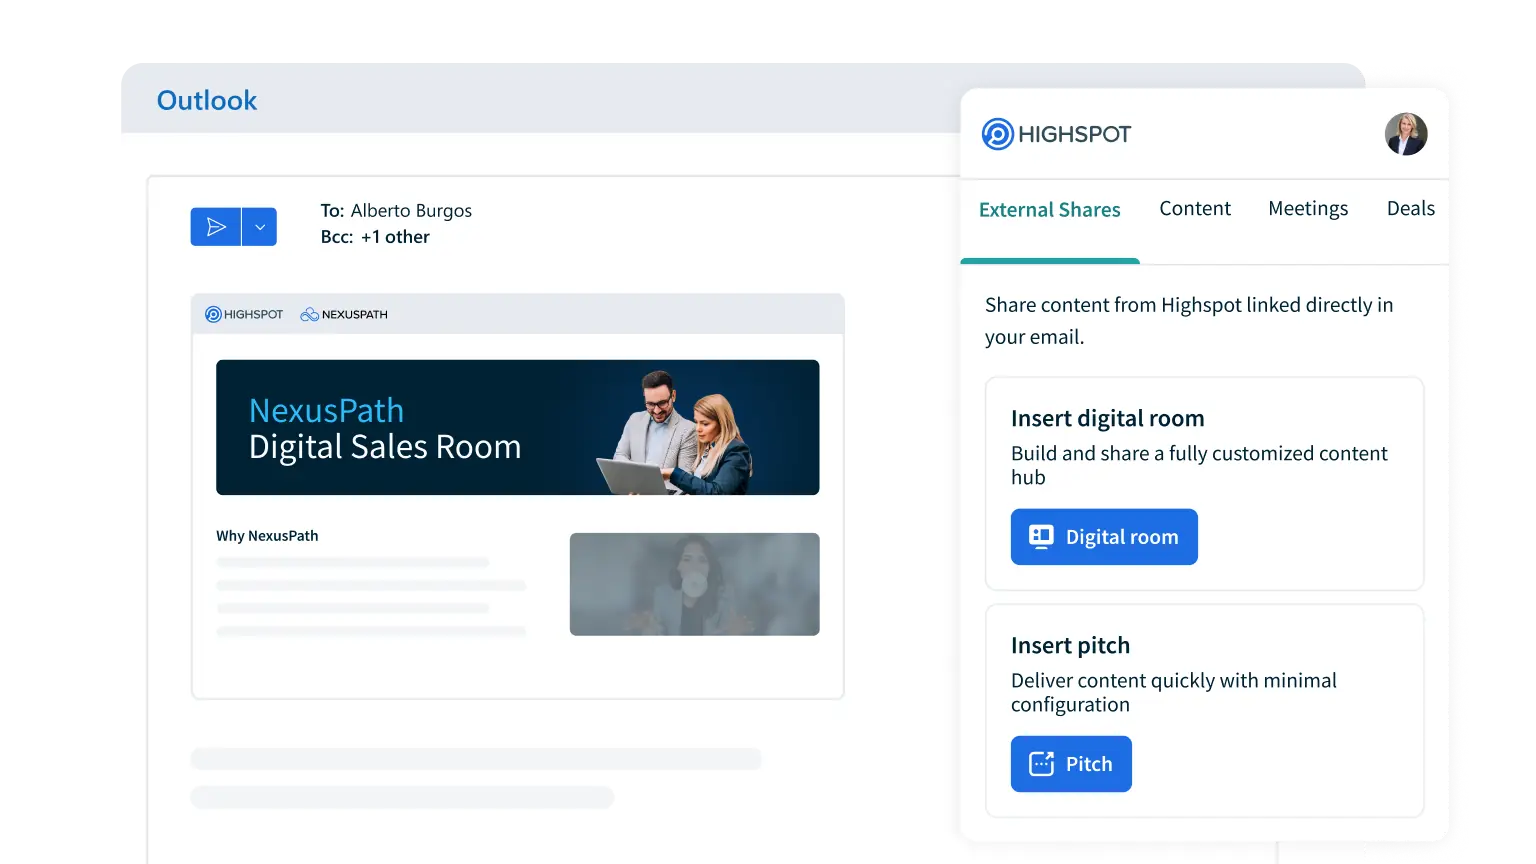Select the Deals tab
This screenshot has height=864, width=1536.
tap(1410, 209)
